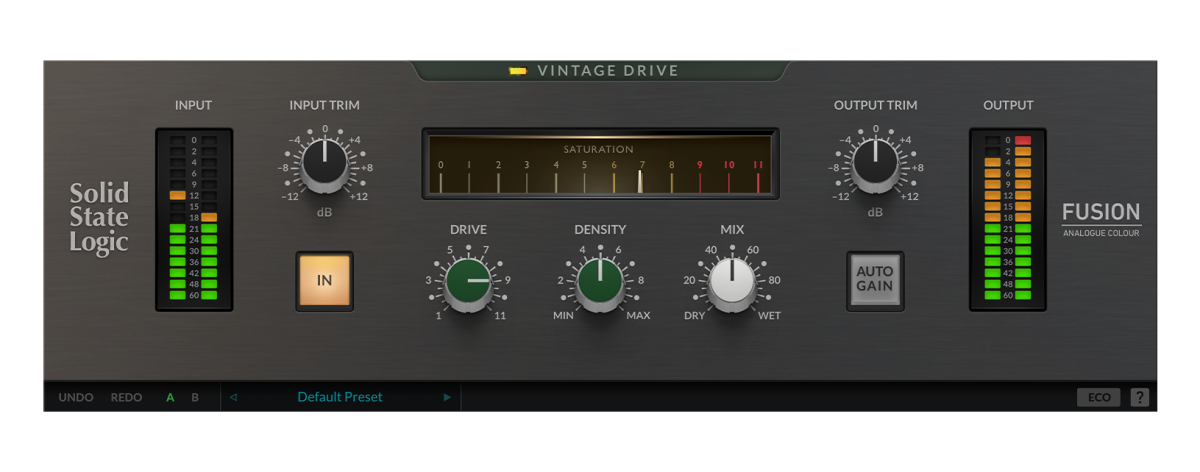The height and width of the screenshot is (472, 1200).
Task: Go to previous preset arrow
Action: tap(233, 397)
